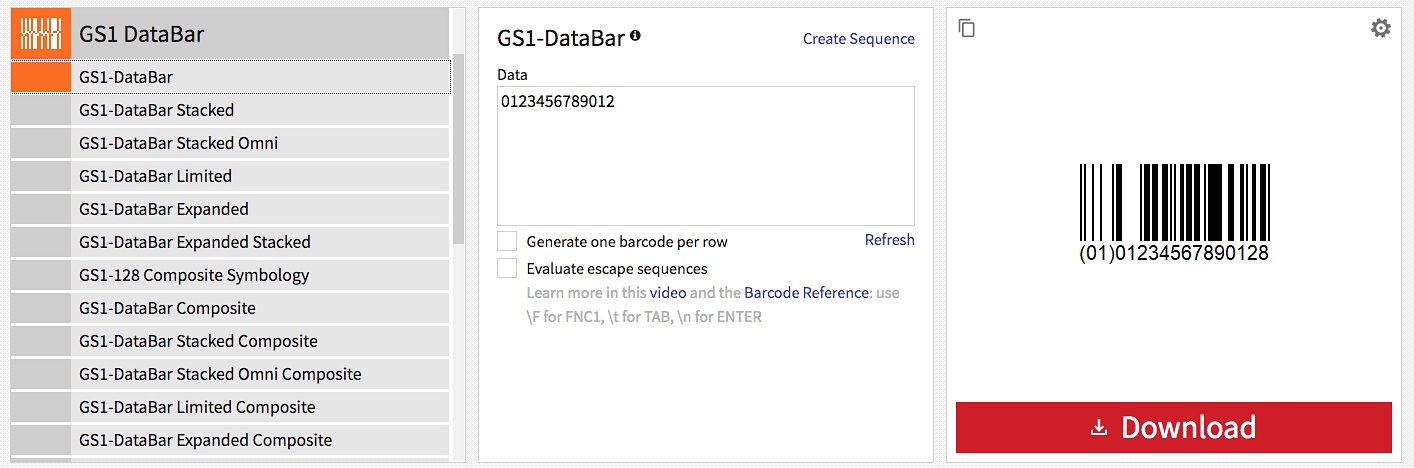The height and width of the screenshot is (468, 1414).
Task: Choose GS1-DataBar Stacked Omni
Action: (x=230, y=143)
